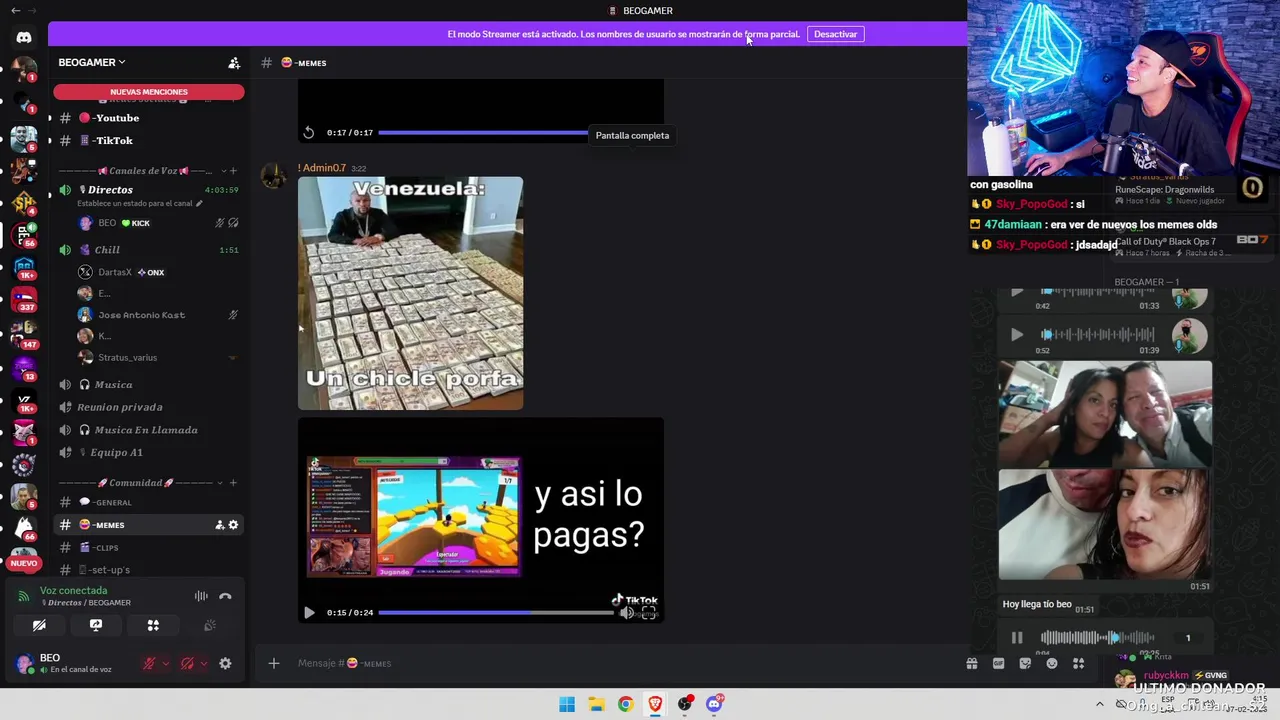The height and width of the screenshot is (720, 1280).
Task: Select Jose Antonio Kast in voice list
Action: pyautogui.click(x=141, y=315)
